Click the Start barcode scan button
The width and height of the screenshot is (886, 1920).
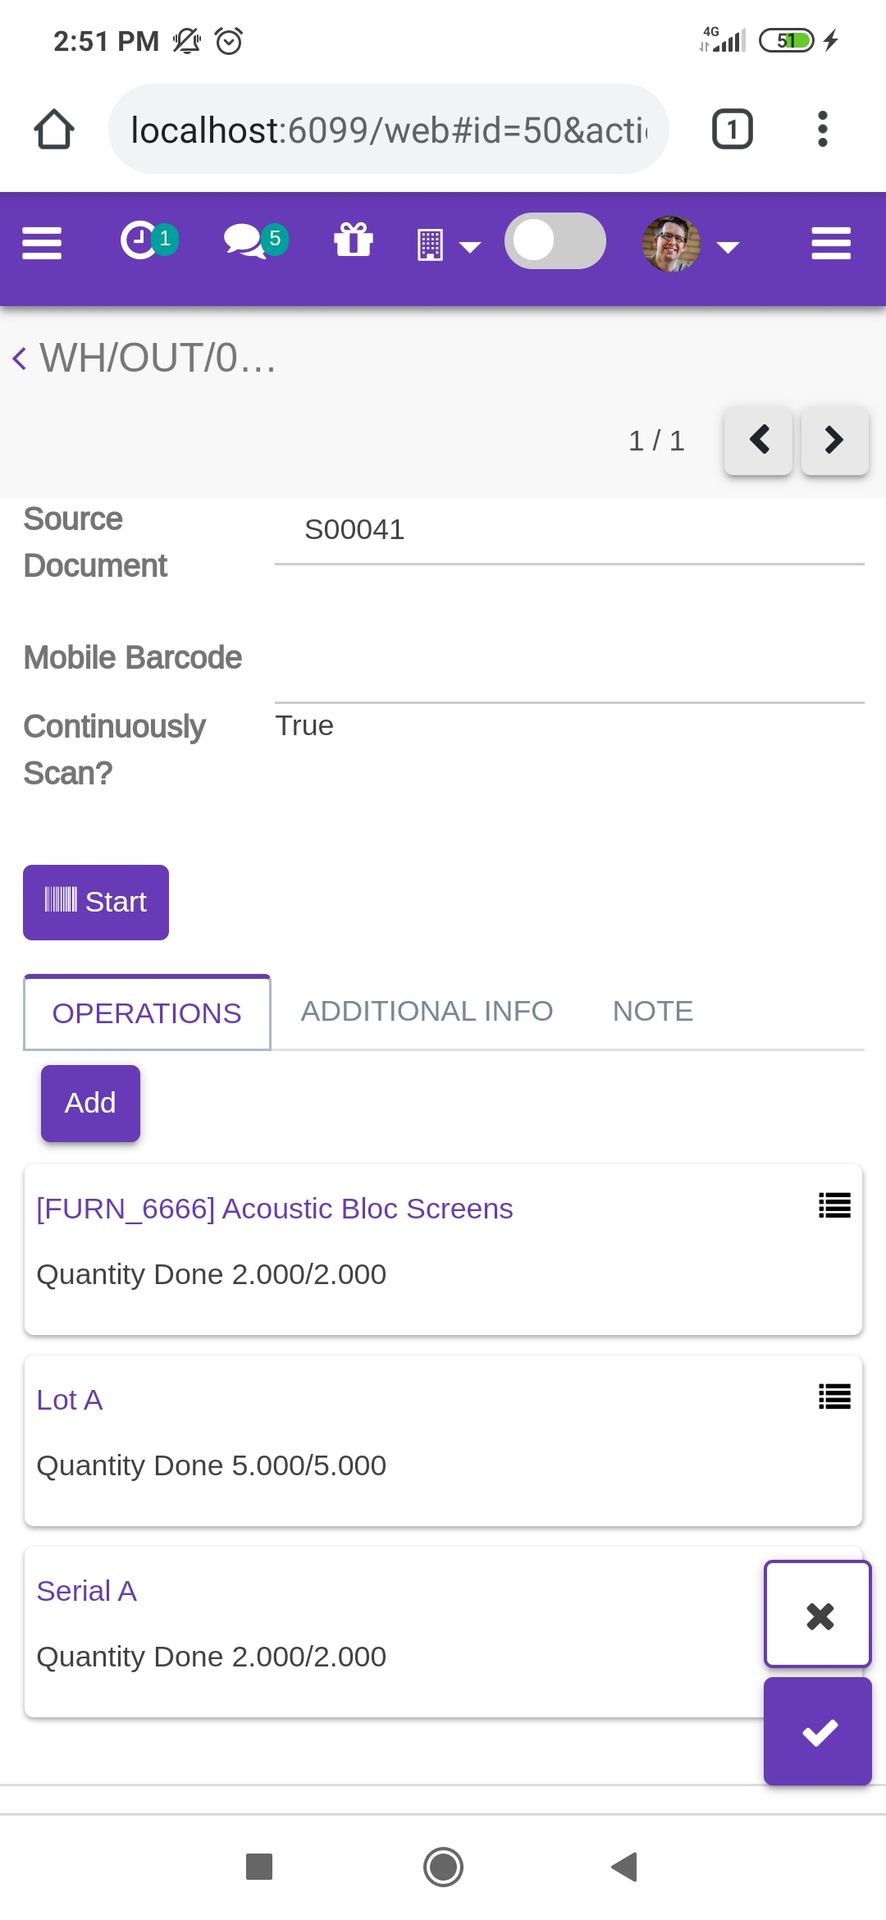[96, 902]
